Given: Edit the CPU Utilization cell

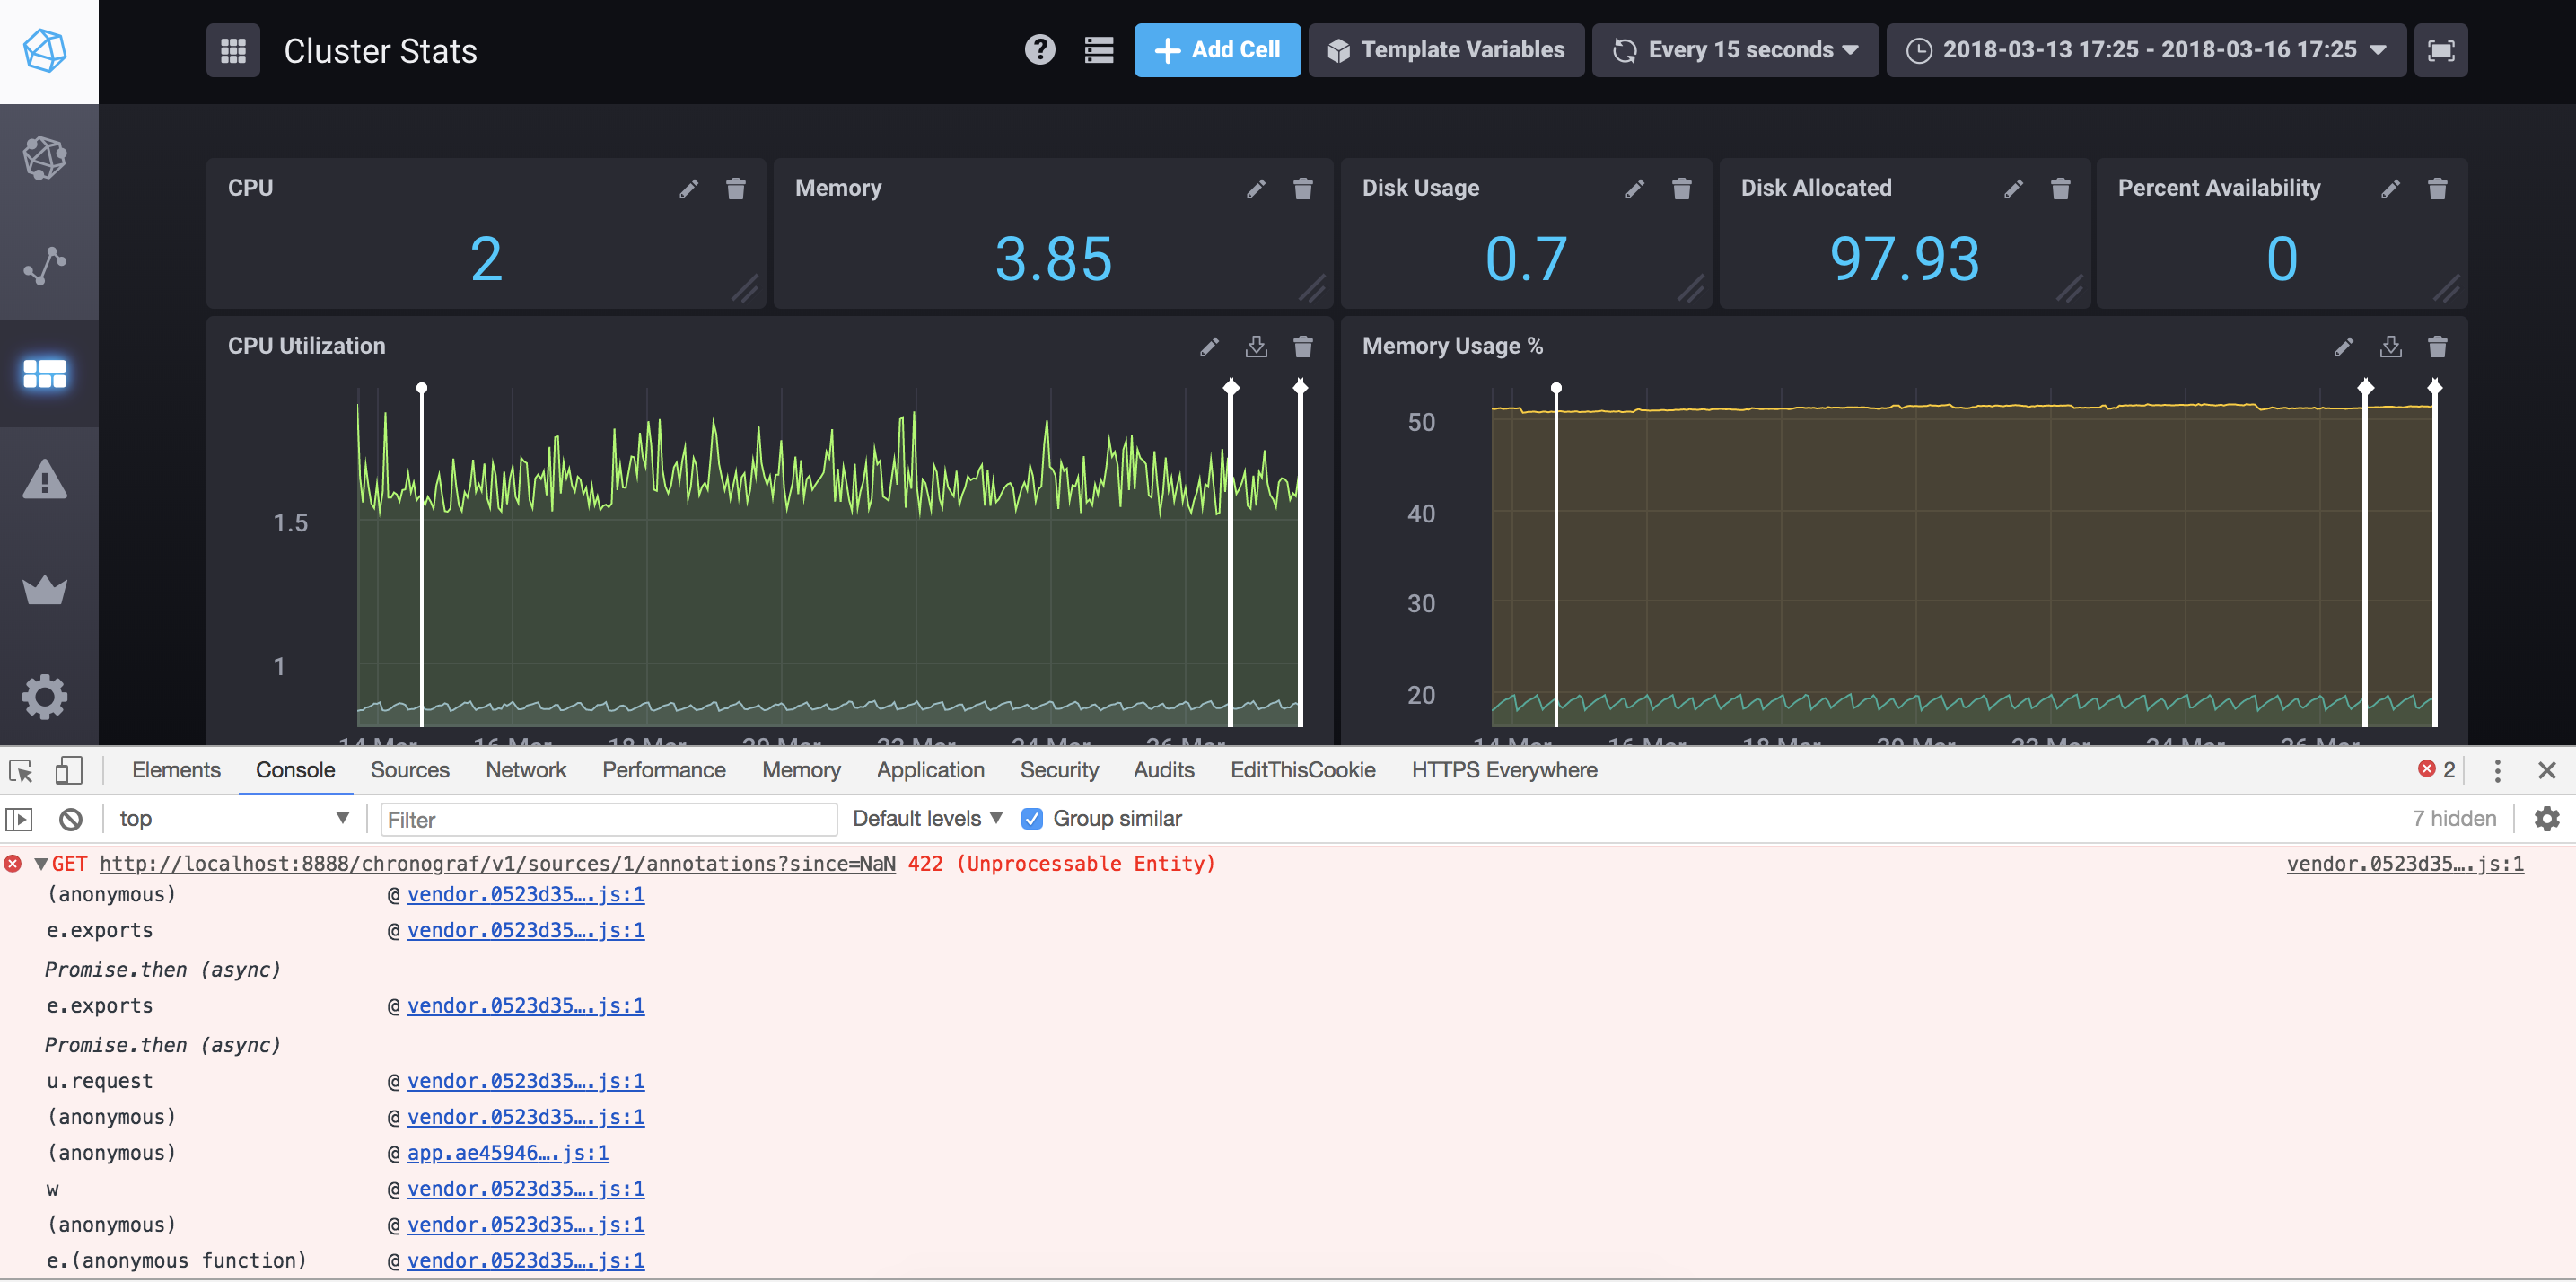Looking at the screenshot, I should 1208,347.
